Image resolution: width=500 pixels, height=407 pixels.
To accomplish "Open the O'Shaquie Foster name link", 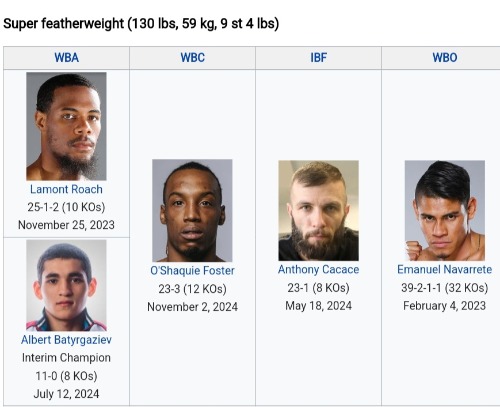I will (192, 271).
